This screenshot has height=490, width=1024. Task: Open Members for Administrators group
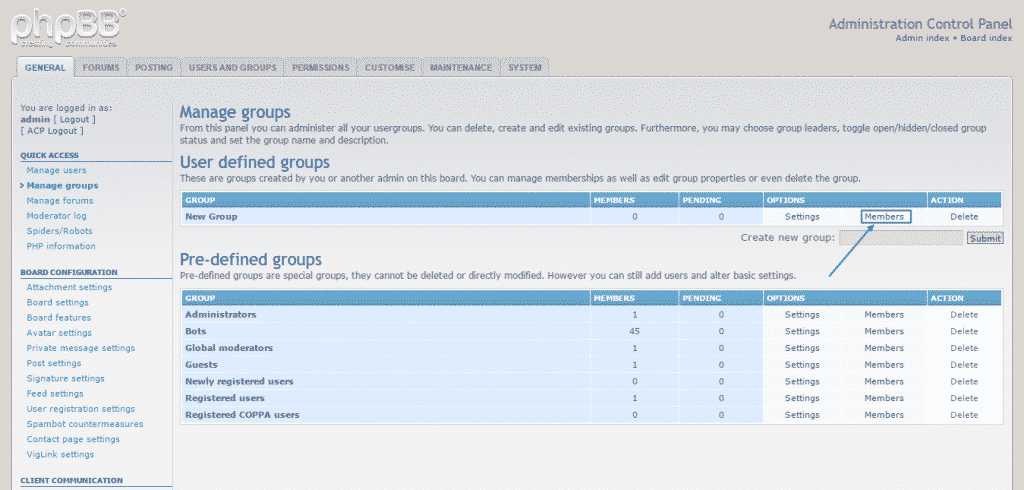[x=884, y=315]
